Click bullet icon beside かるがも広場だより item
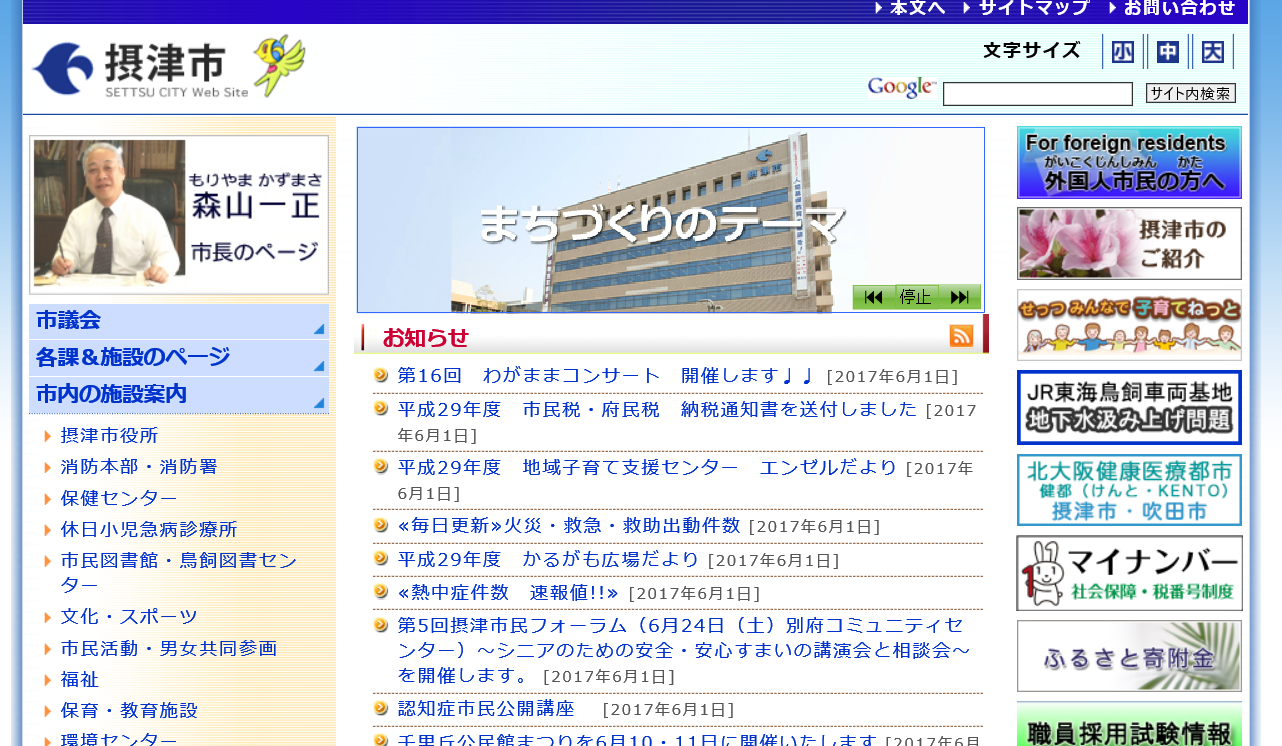 click(x=381, y=557)
